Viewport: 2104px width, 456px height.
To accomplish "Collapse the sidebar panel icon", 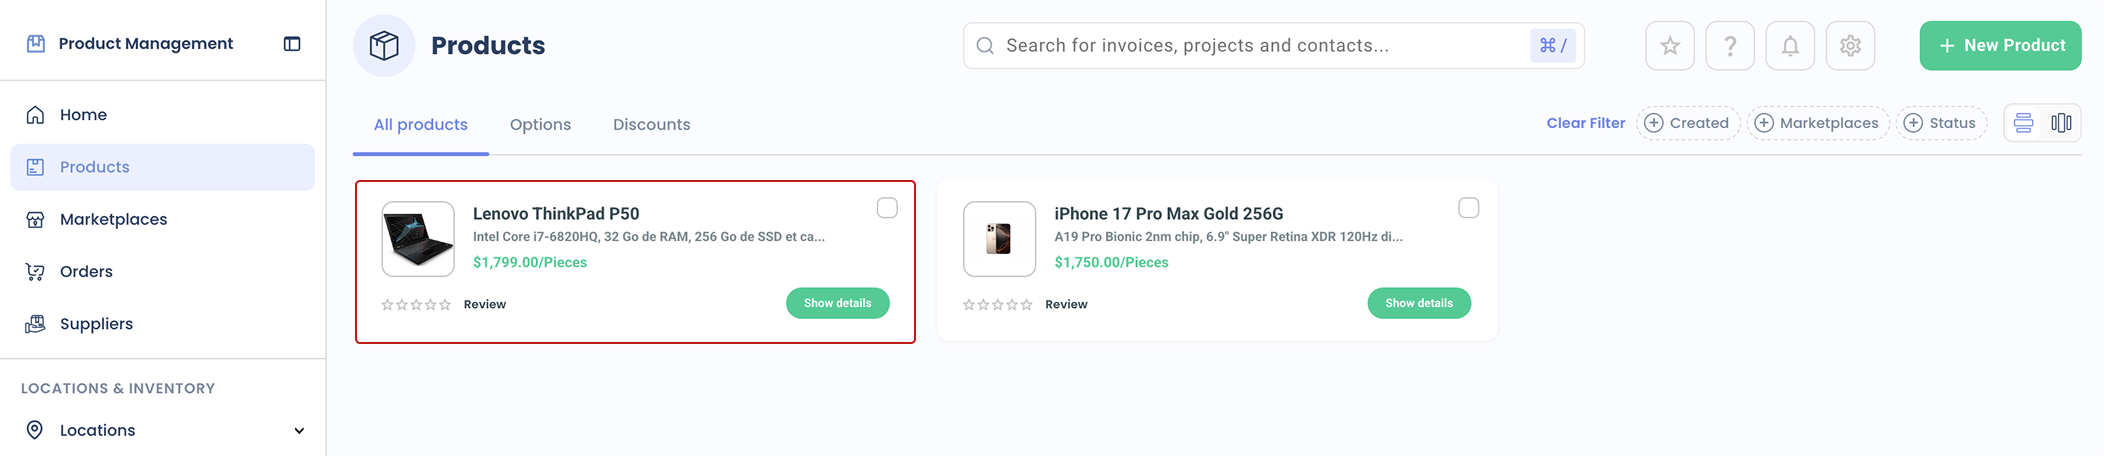I will tap(292, 44).
